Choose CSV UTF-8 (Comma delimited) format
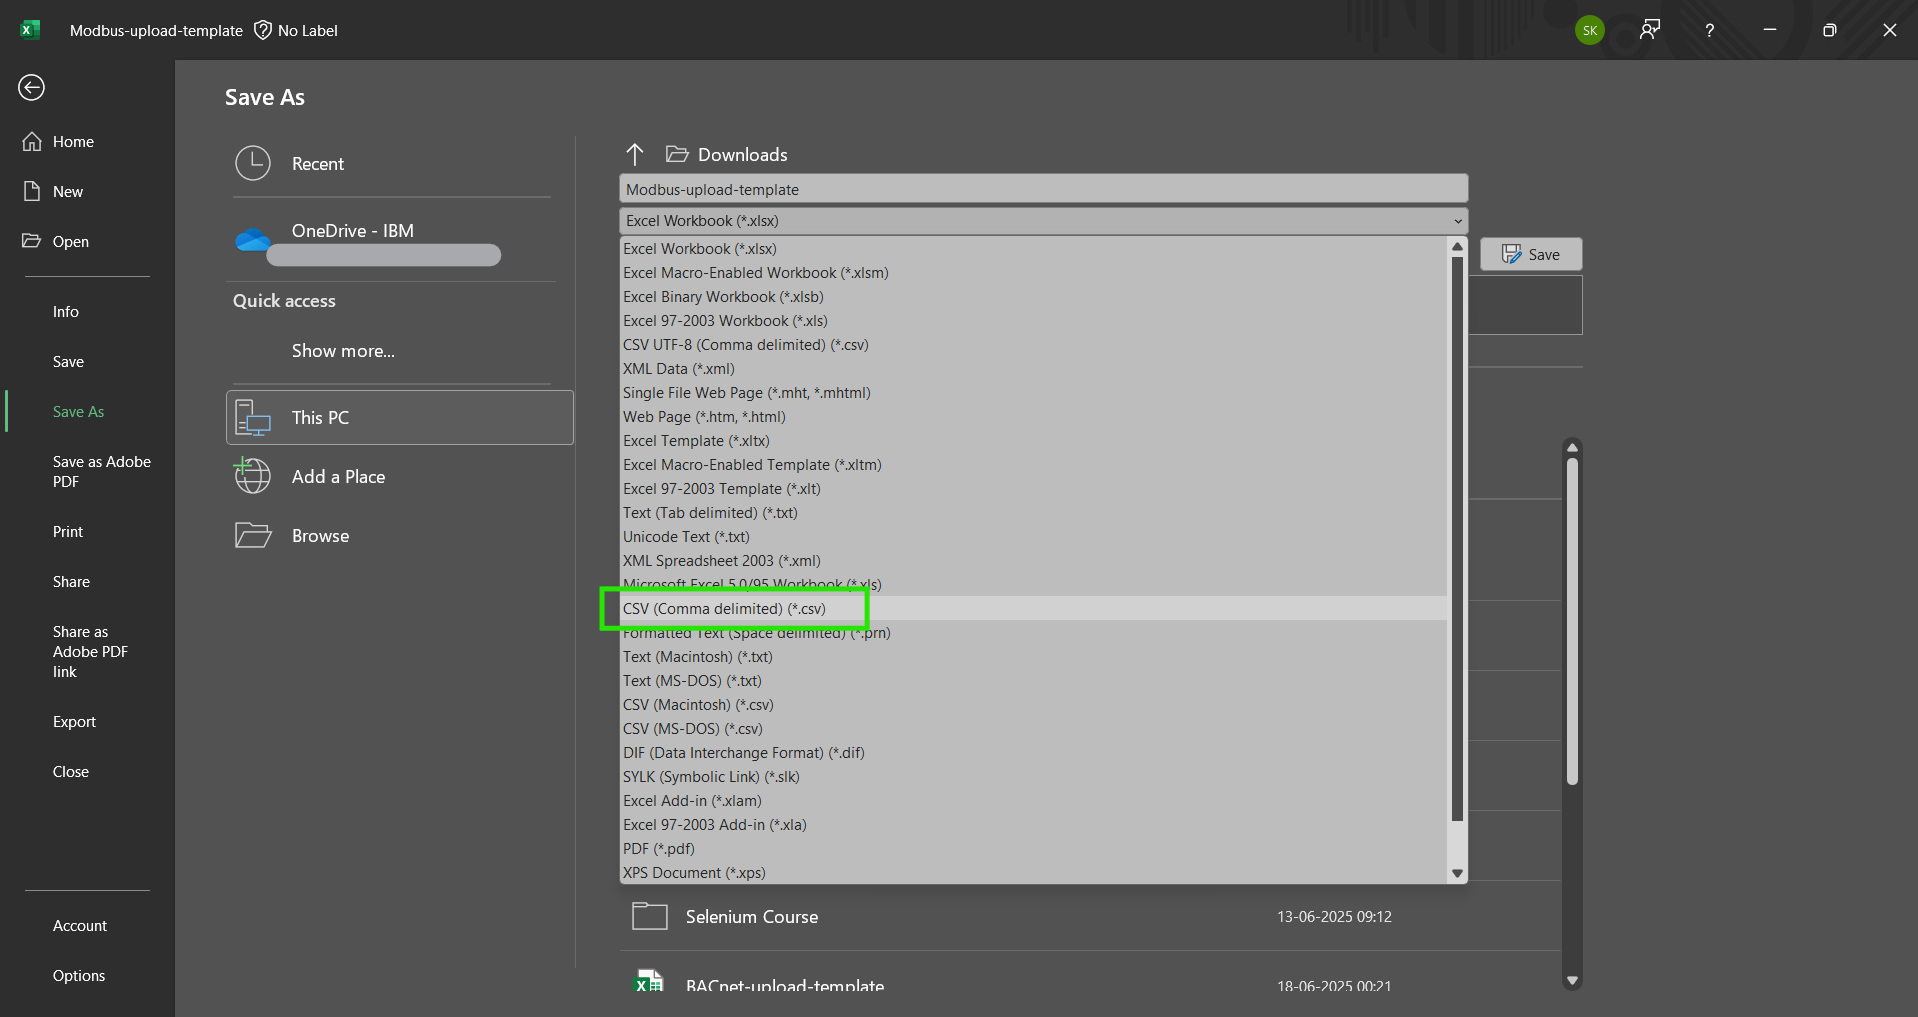 click(1033, 345)
